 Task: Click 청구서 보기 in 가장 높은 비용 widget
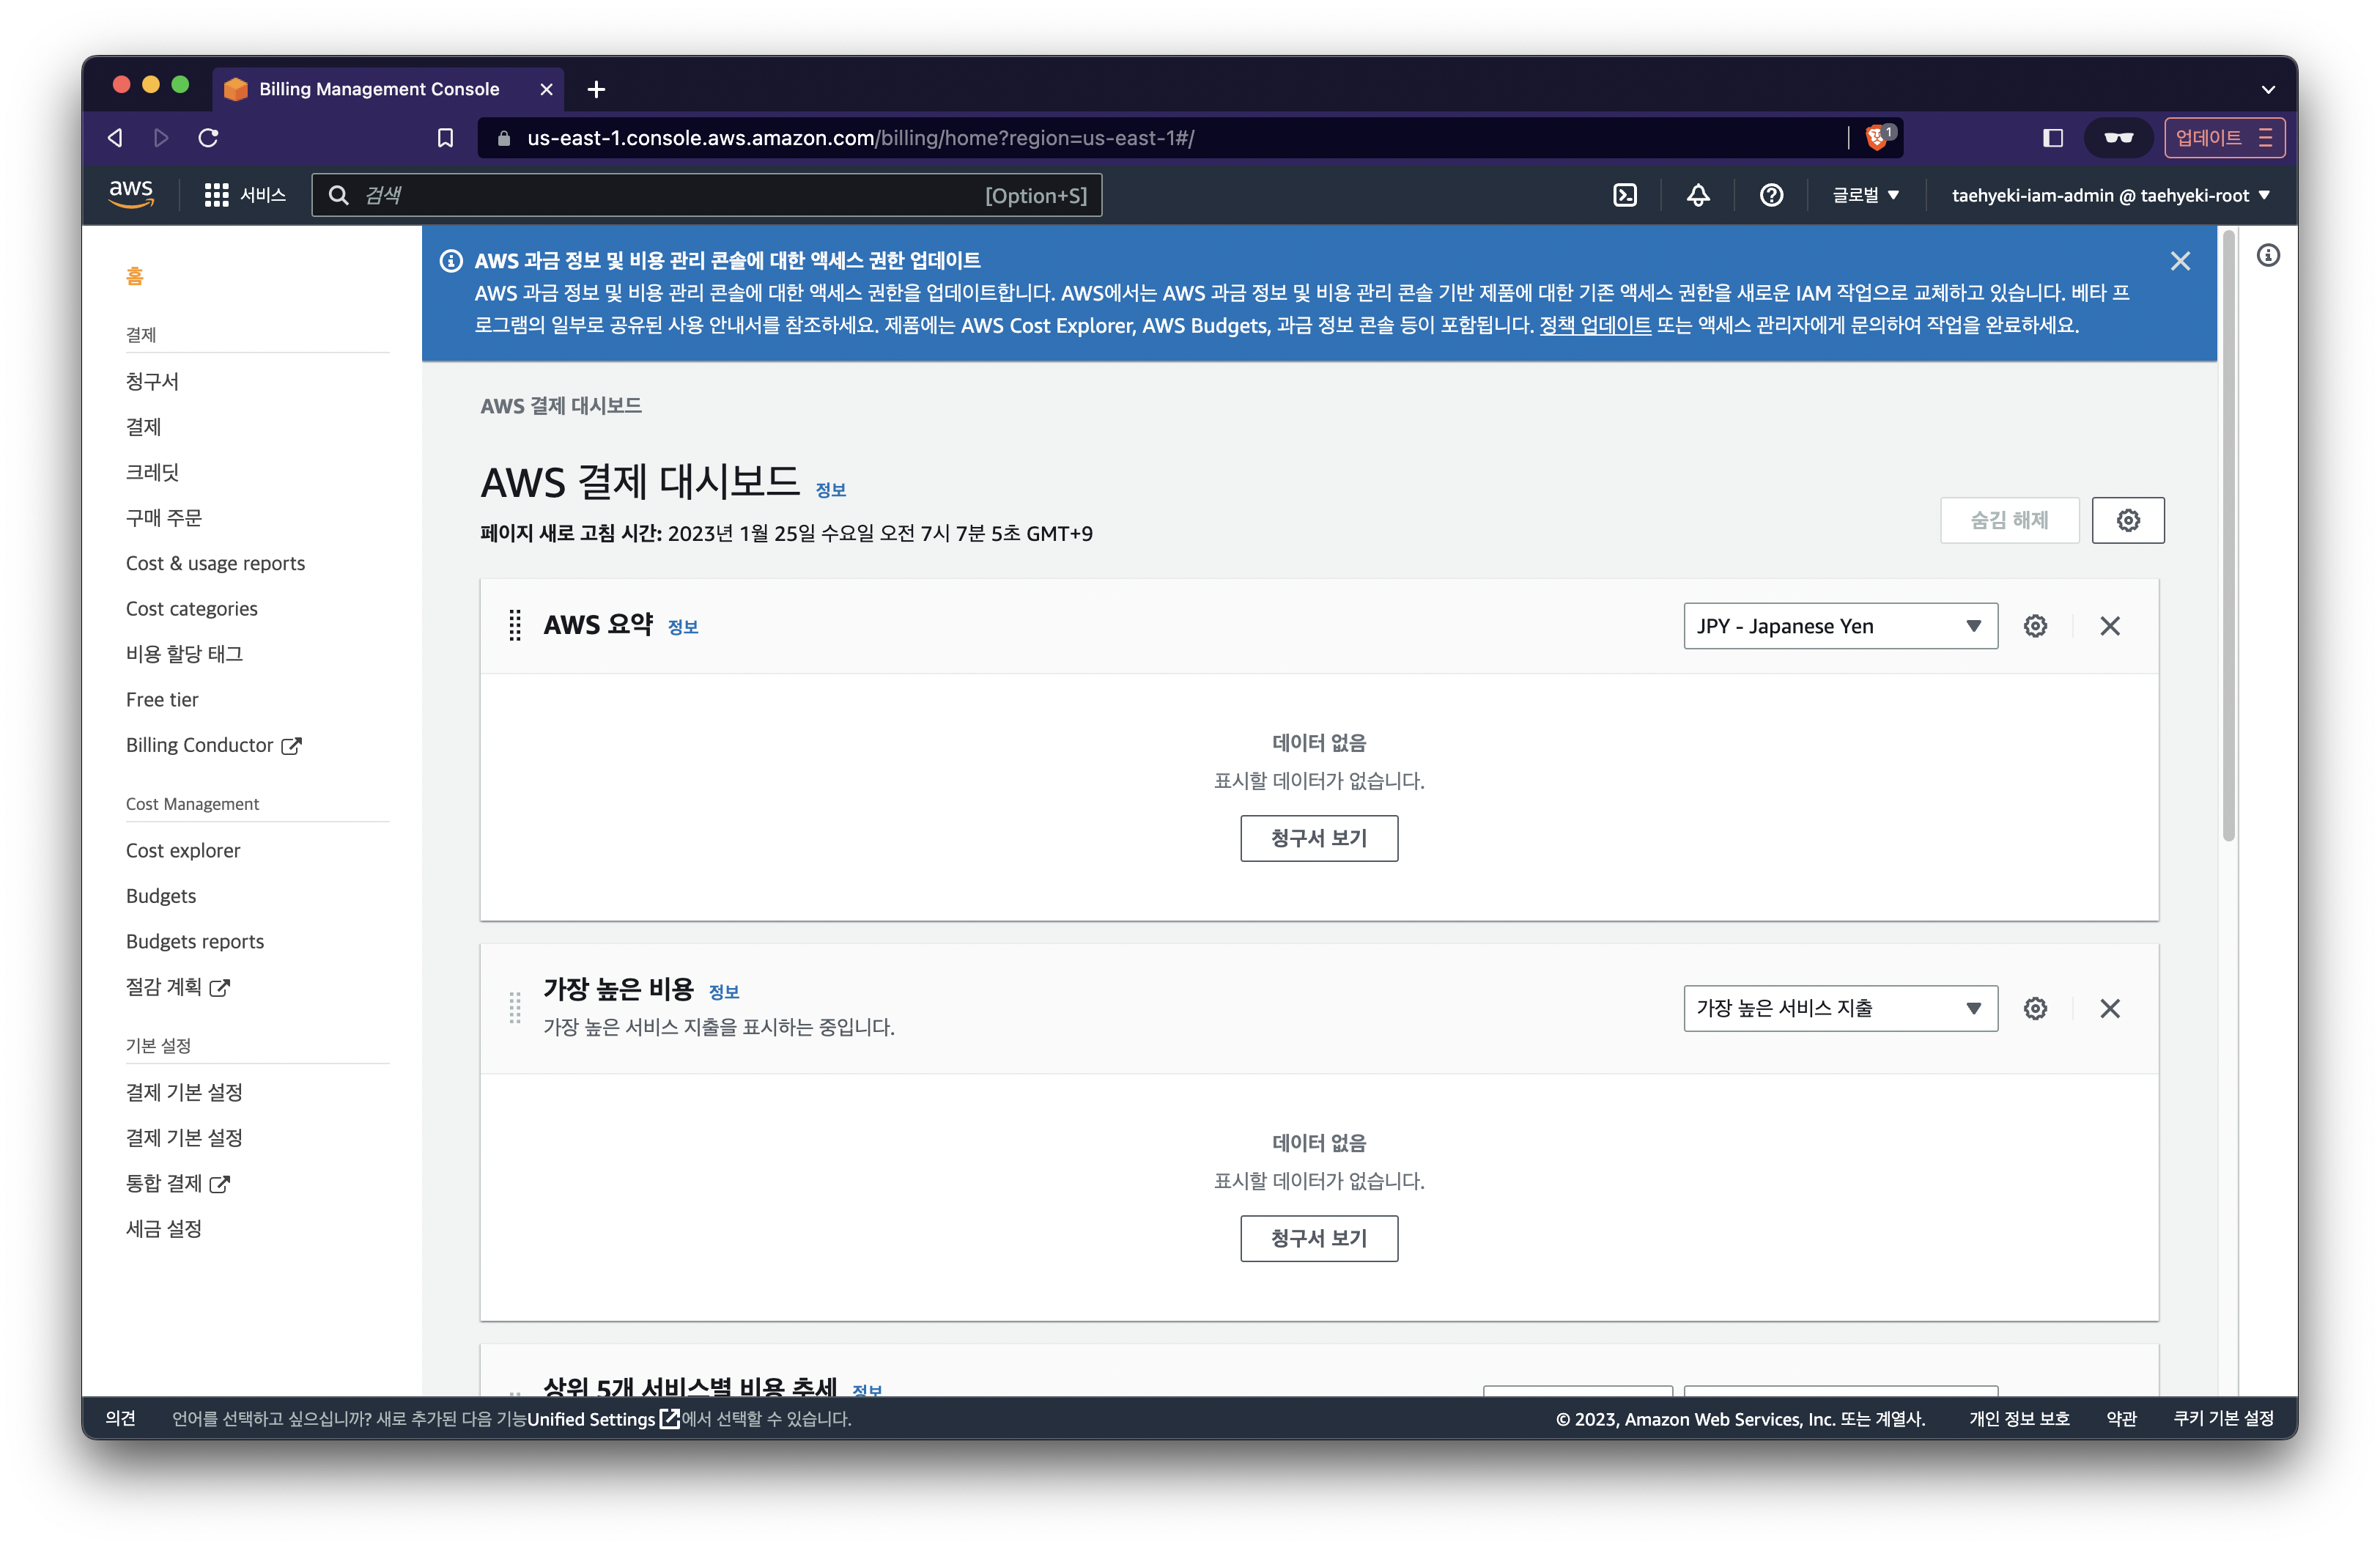pos(1319,1238)
